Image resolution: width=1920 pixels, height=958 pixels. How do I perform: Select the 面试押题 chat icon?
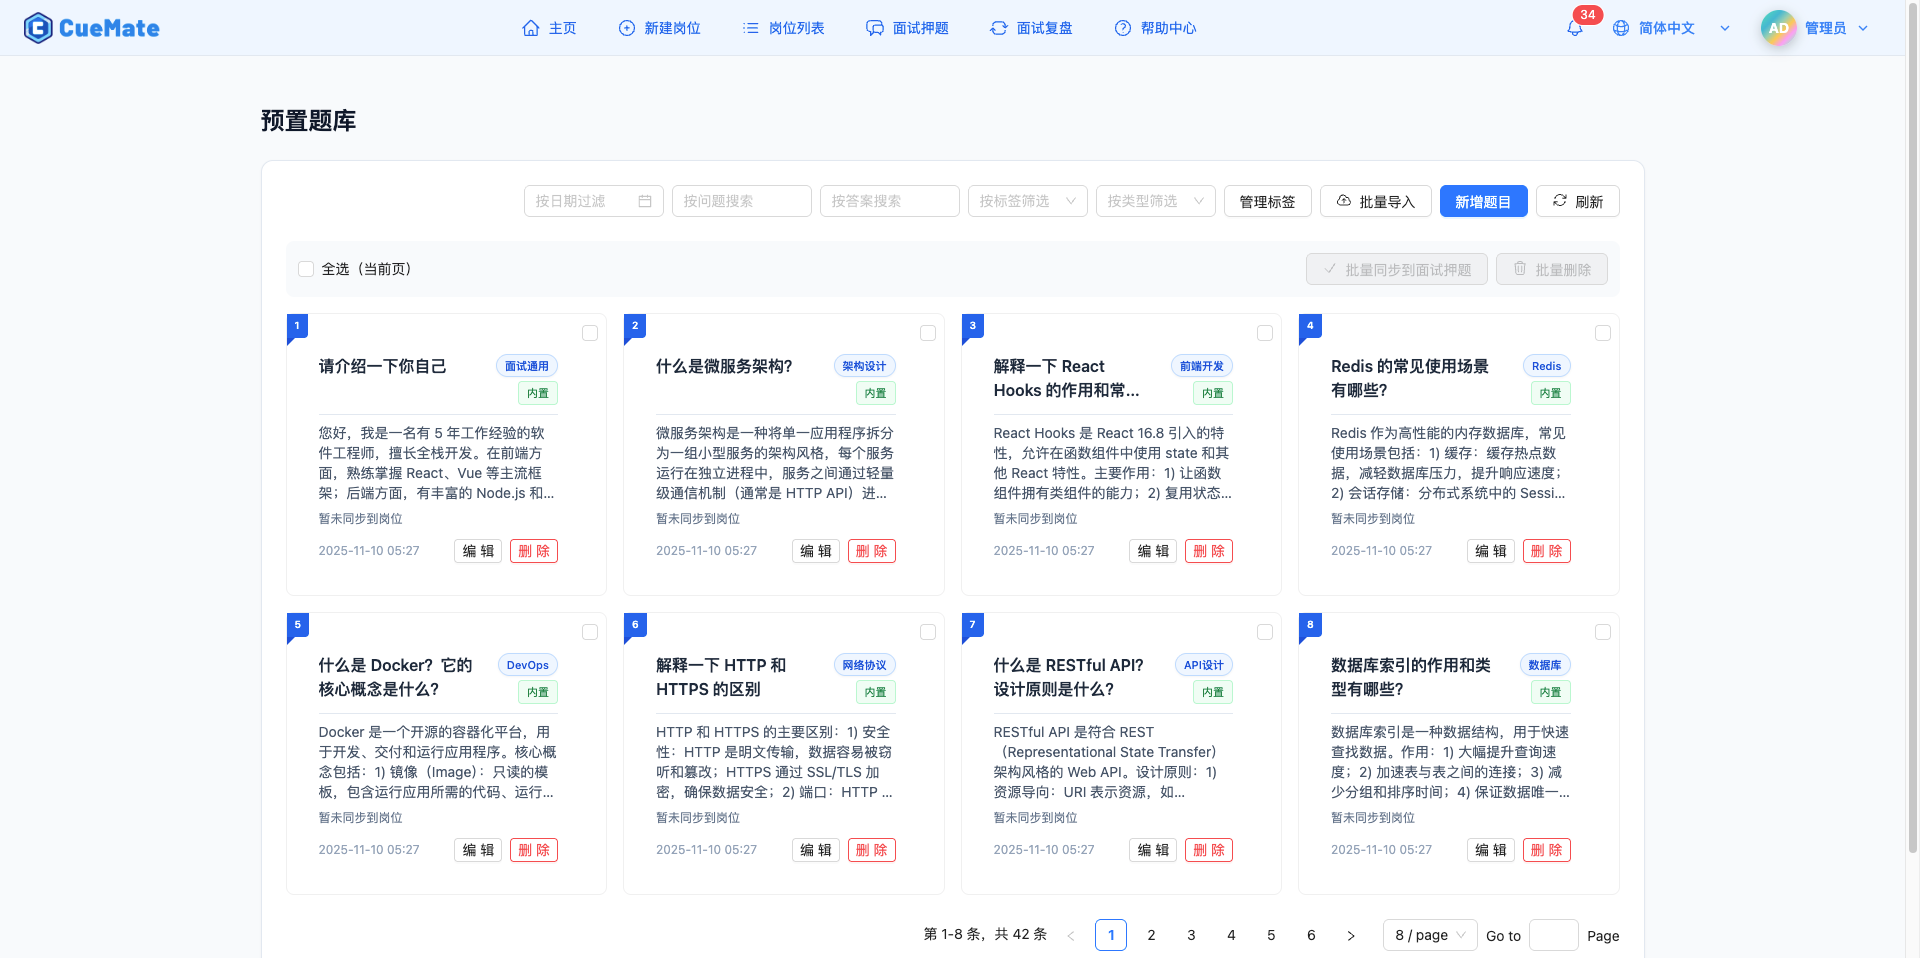(x=874, y=28)
